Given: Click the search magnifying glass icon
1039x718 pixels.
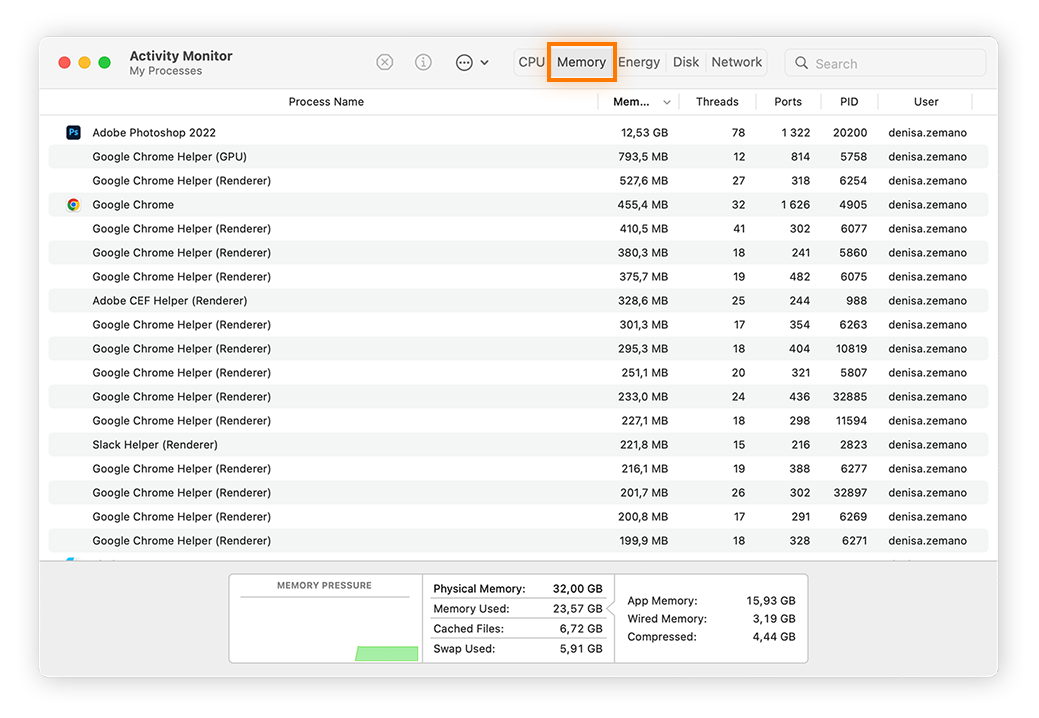Looking at the screenshot, I should point(801,62).
